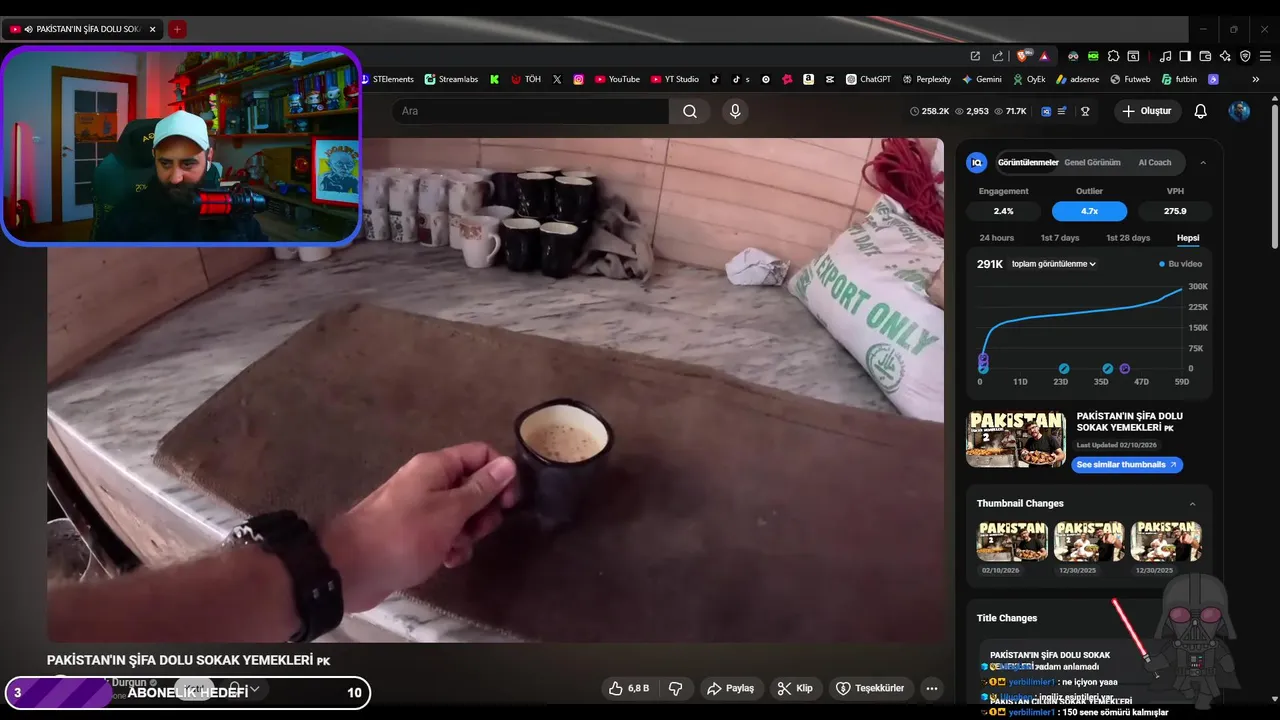Click the YouTube search magnifier button
Viewport: 1280px width, 720px height.
click(690, 111)
